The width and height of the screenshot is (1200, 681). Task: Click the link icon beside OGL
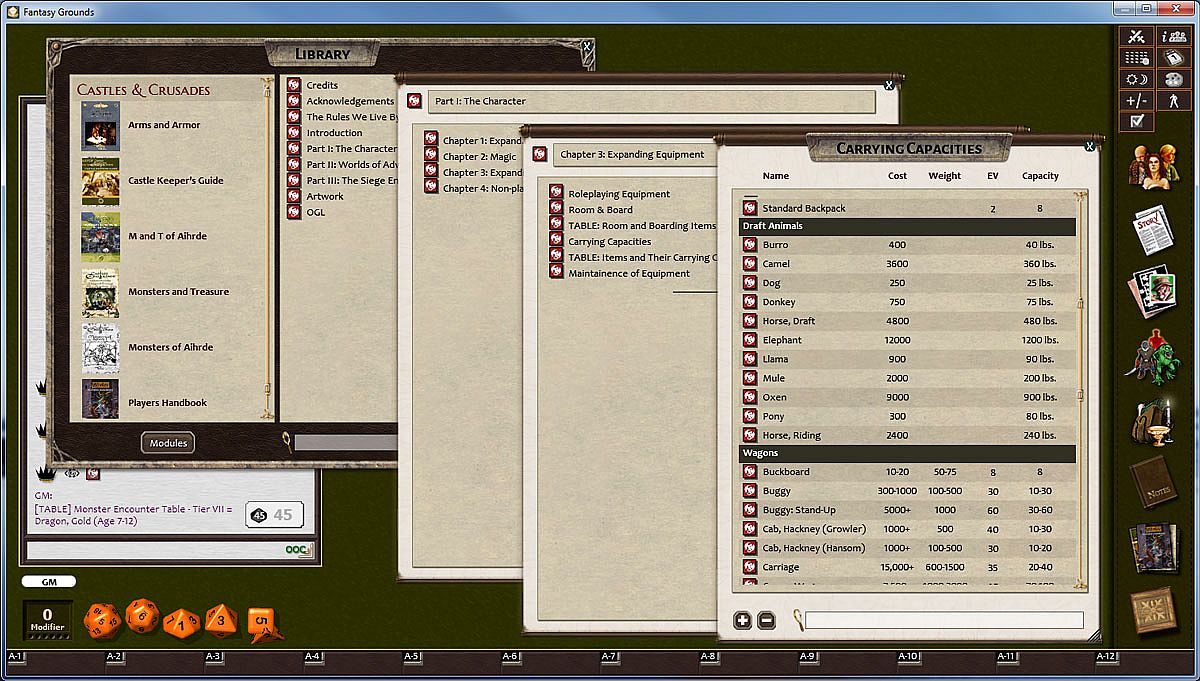coord(294,212)
